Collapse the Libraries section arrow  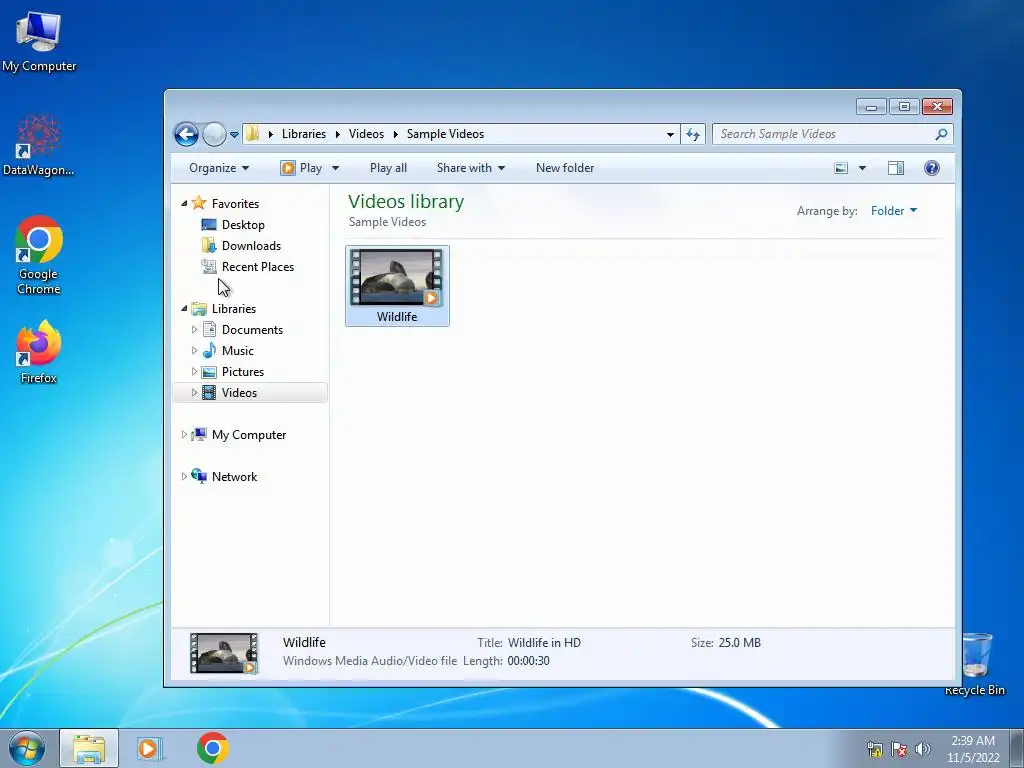(184, 308)
